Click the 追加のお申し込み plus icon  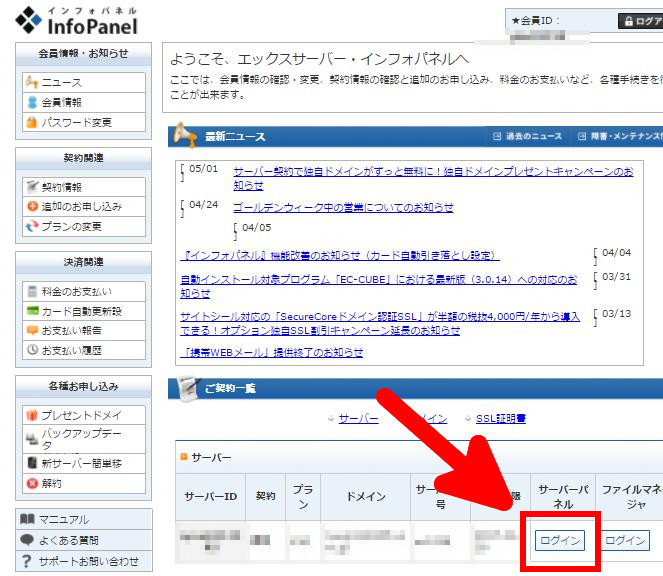[32, 206]
